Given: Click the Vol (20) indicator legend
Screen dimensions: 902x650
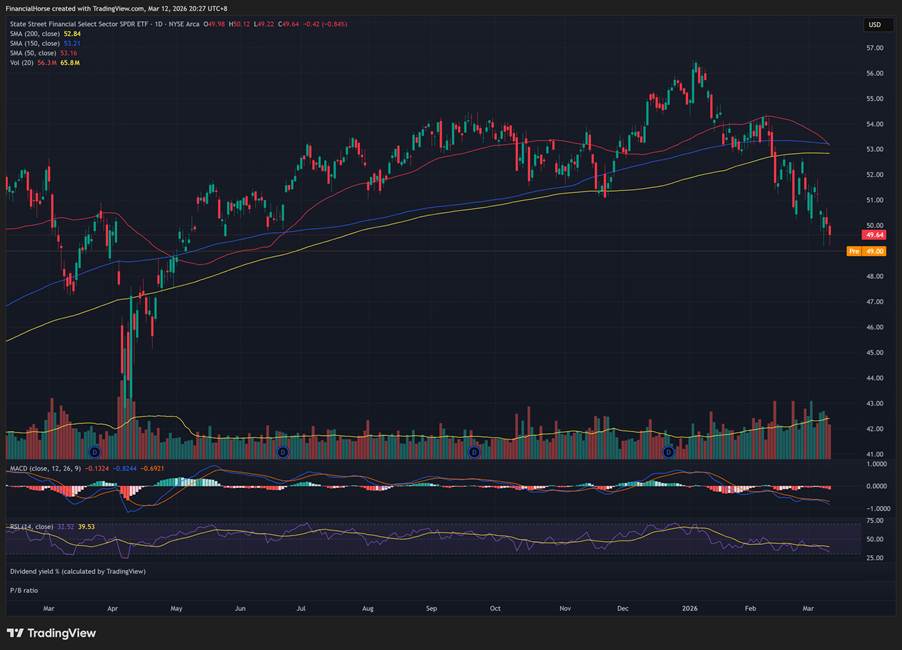Looking at the screenshot, I should pos(20,63).
